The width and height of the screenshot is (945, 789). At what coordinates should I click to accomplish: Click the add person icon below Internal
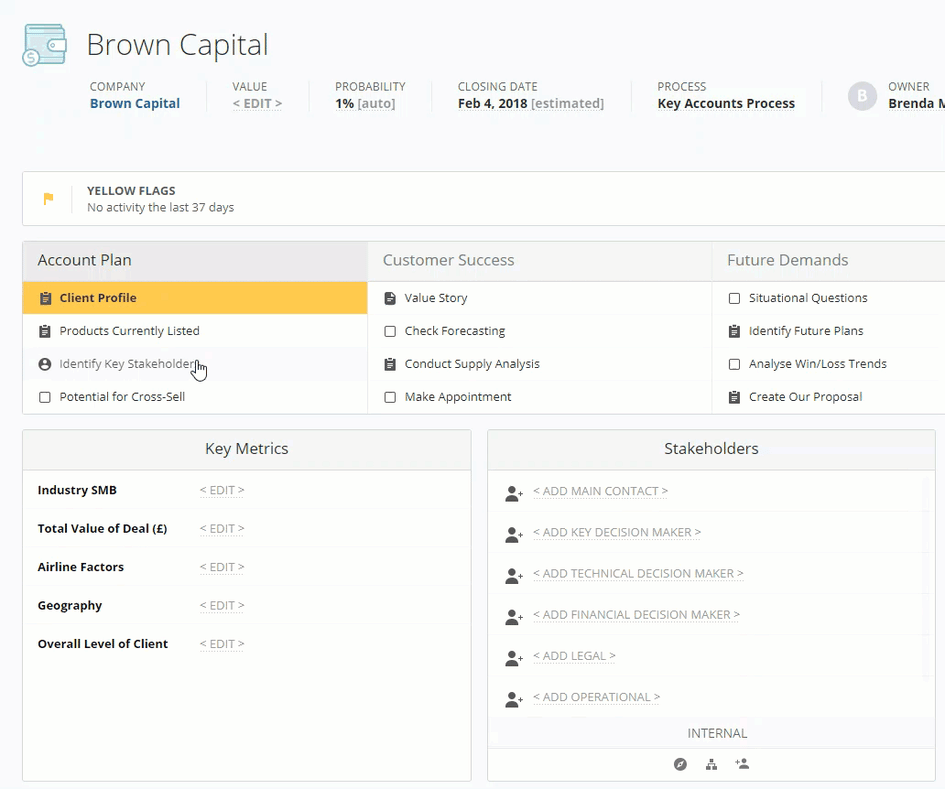(742, 764)
